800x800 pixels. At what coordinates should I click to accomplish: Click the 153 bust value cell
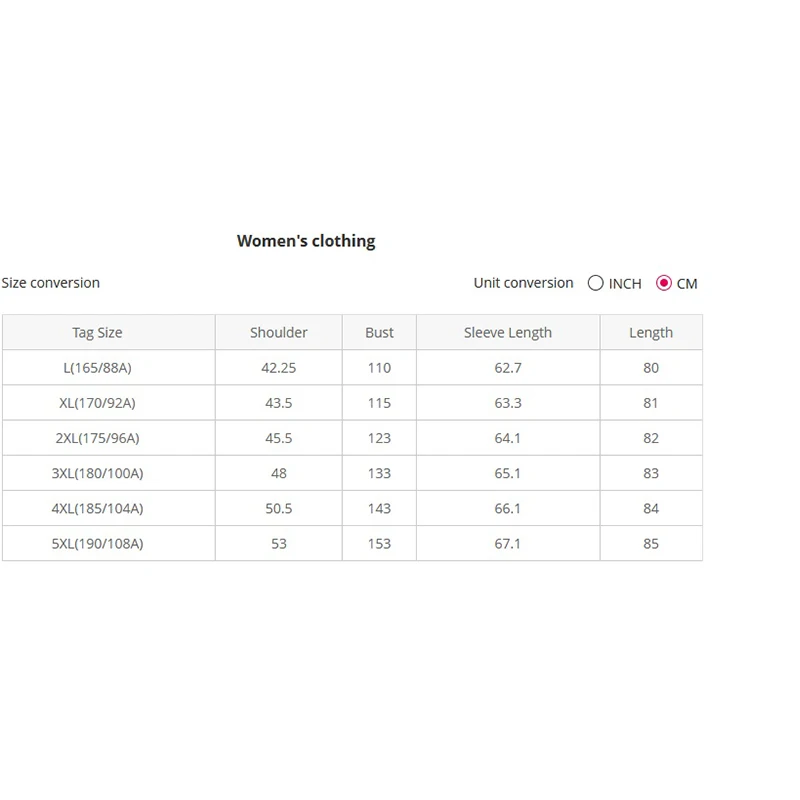(379, 543)
